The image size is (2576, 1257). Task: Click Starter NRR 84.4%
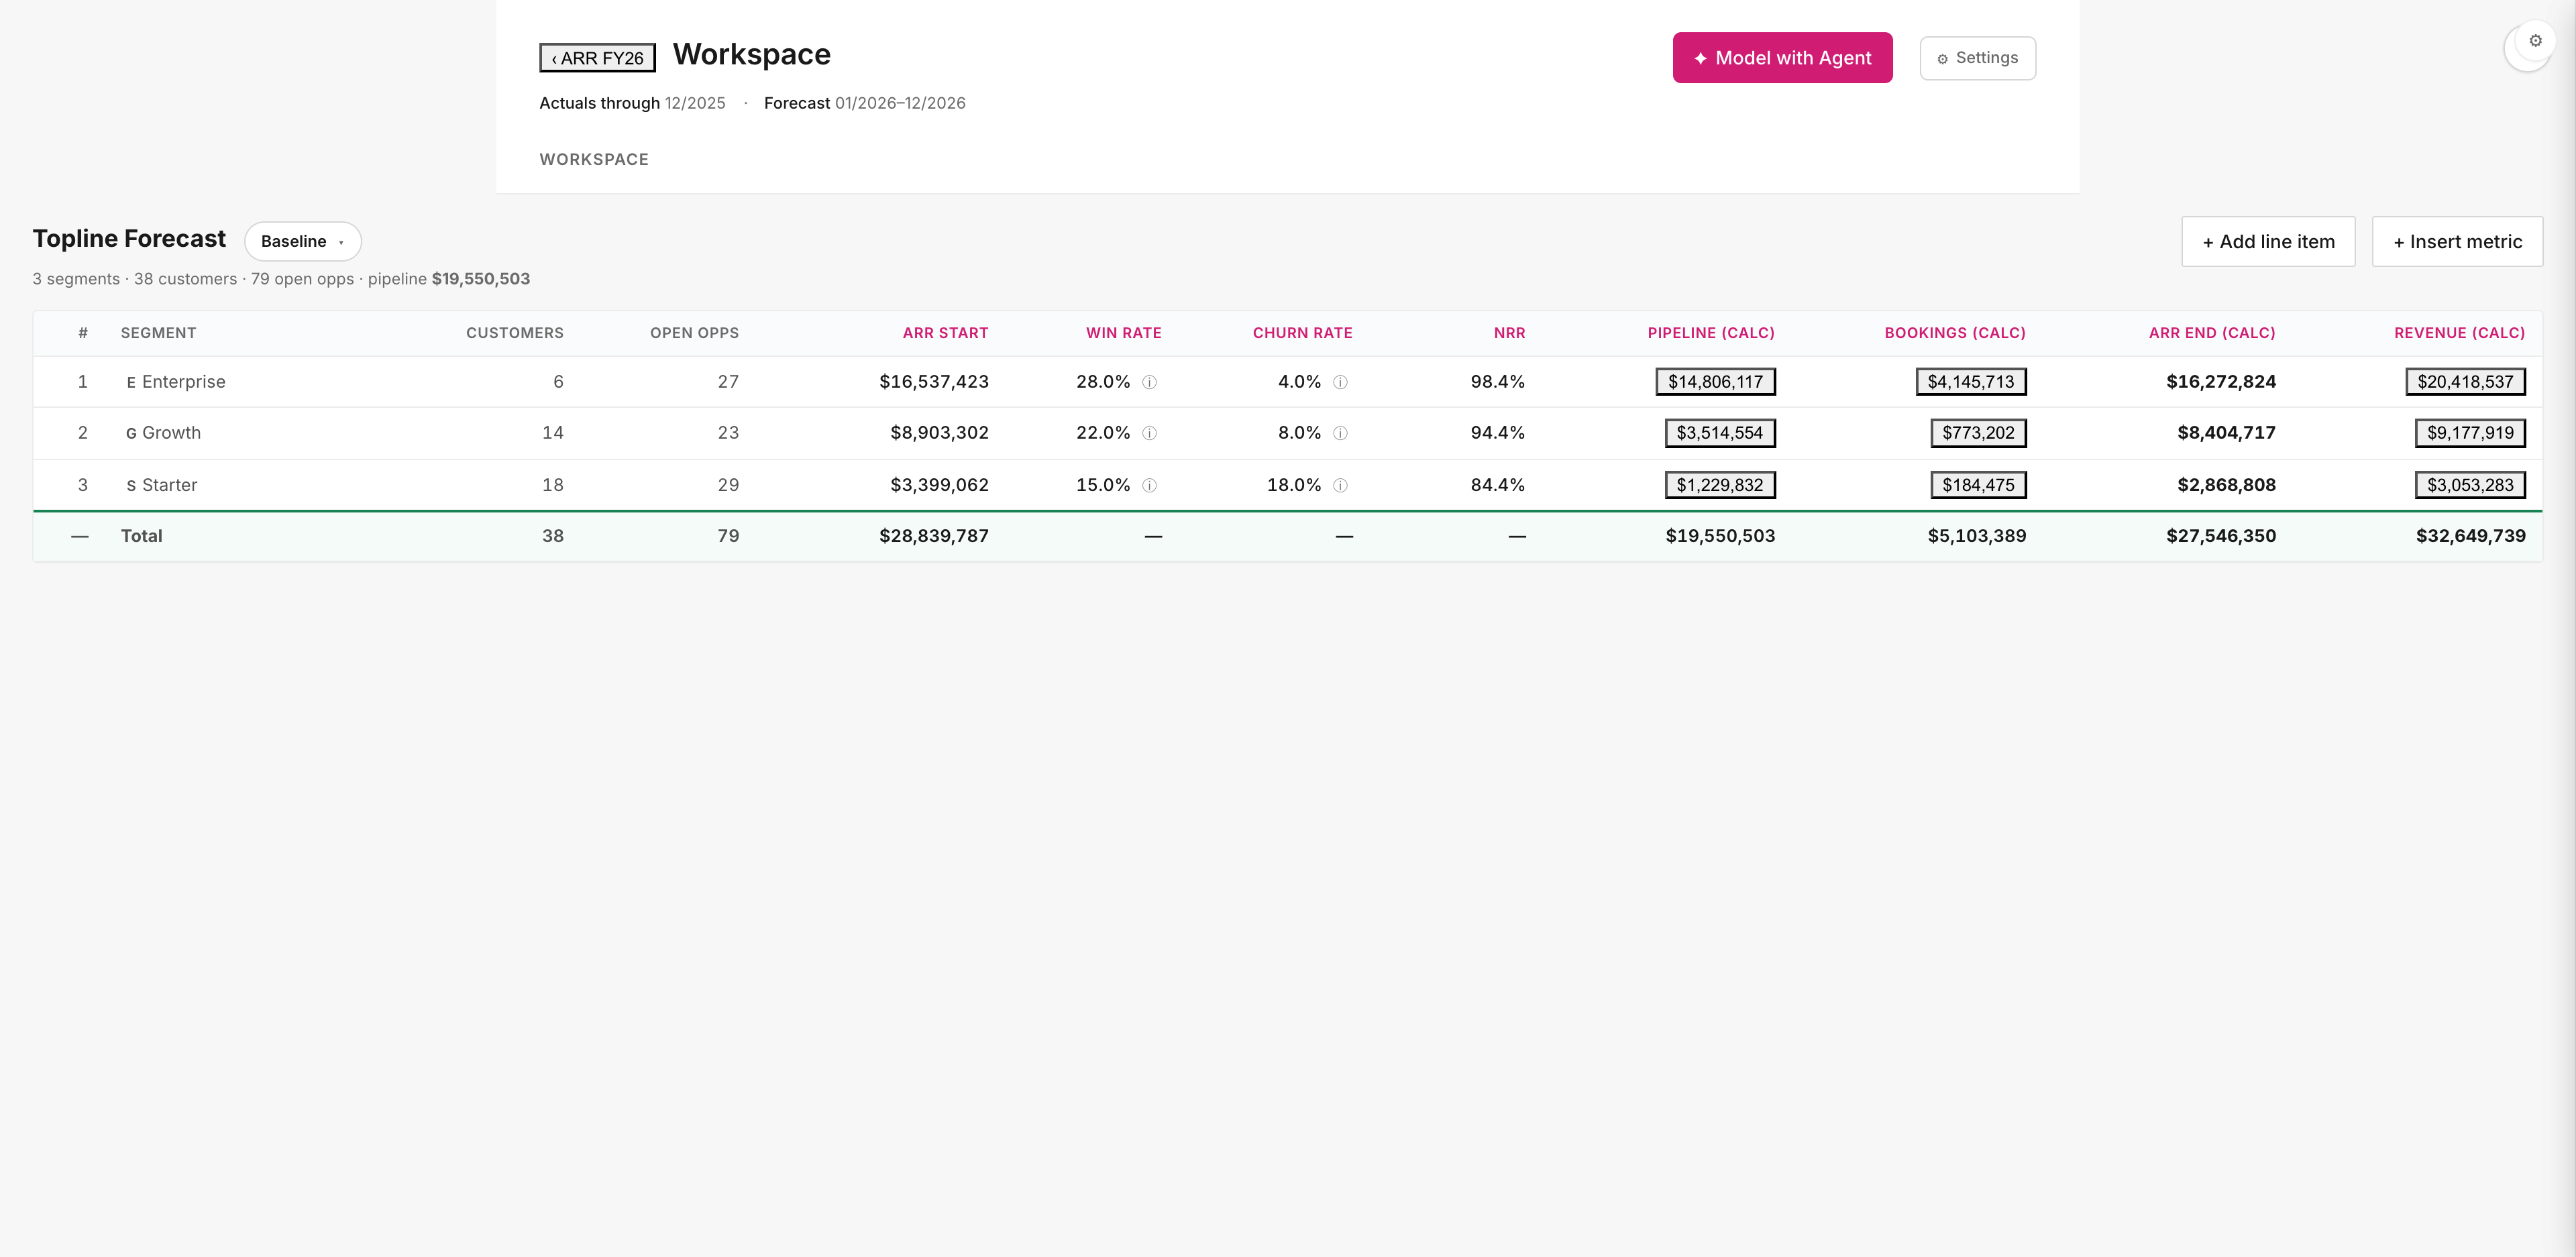1498,485
